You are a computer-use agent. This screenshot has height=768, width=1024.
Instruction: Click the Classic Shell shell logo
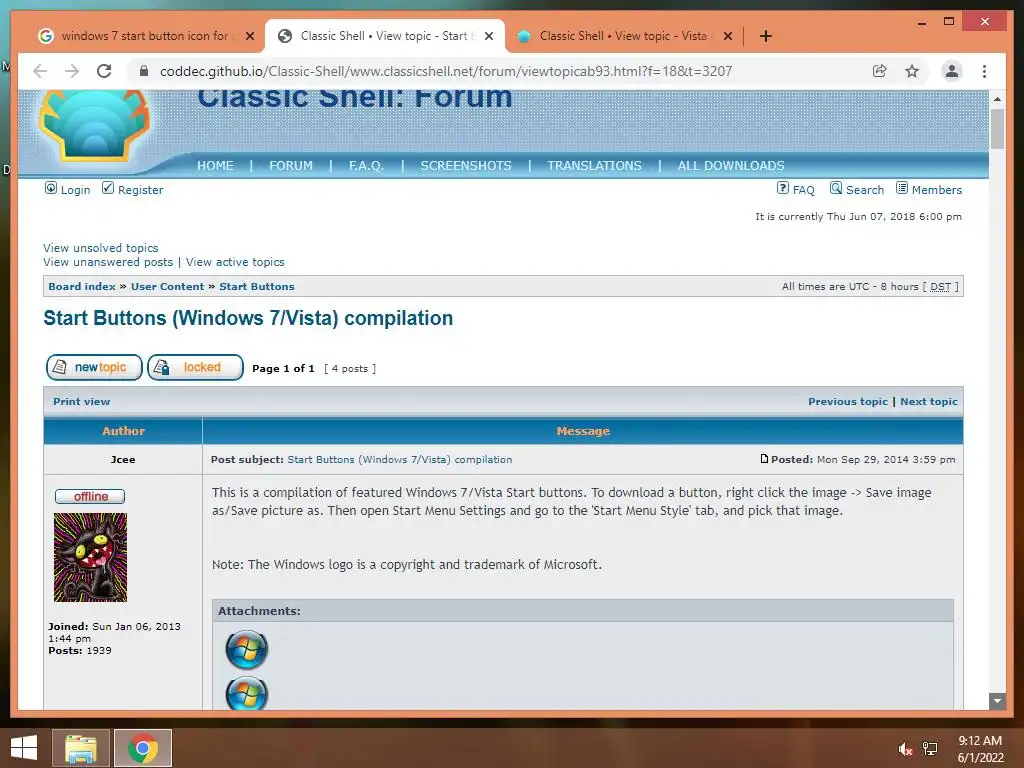pyautogui.click(x=95, y=125)
